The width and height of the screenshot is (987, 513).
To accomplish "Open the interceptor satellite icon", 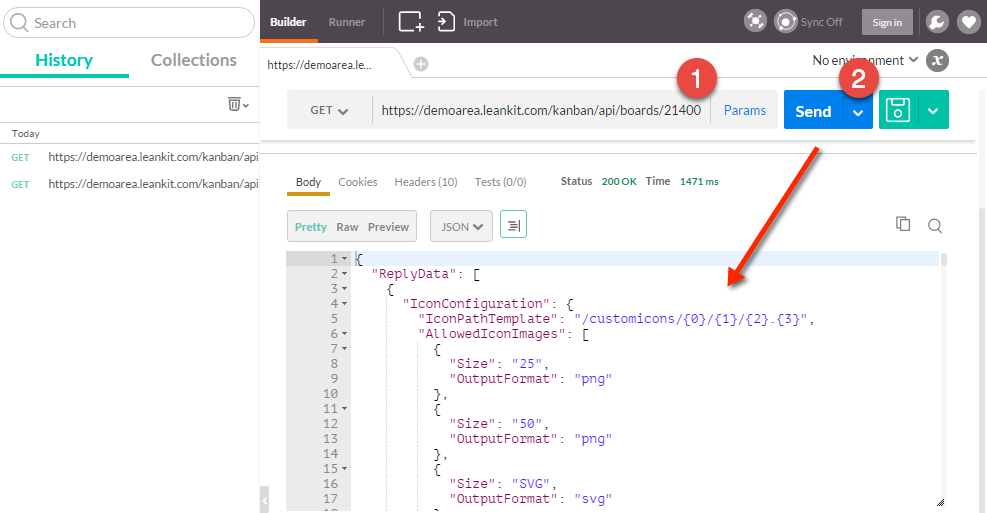I will 755,21.
